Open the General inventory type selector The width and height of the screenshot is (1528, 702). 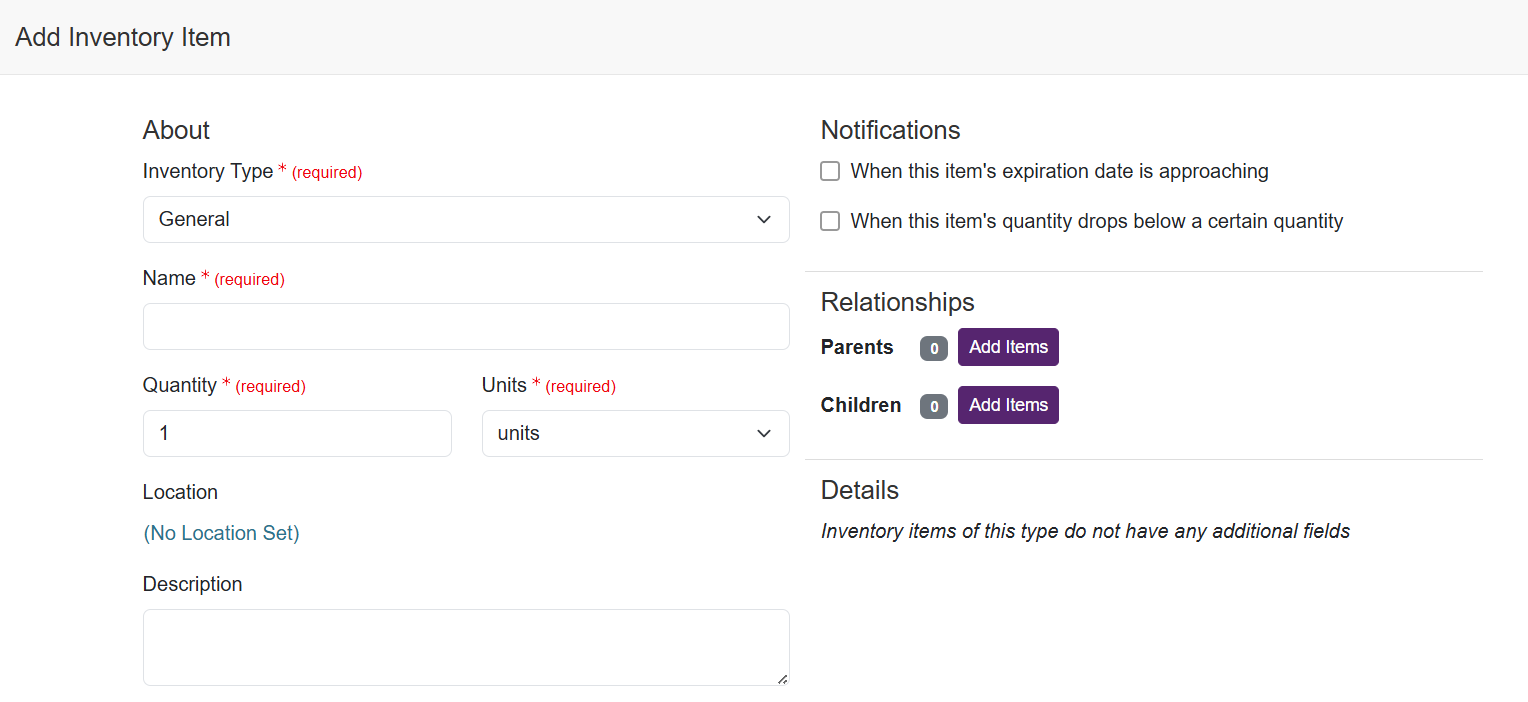coord(465,219)
